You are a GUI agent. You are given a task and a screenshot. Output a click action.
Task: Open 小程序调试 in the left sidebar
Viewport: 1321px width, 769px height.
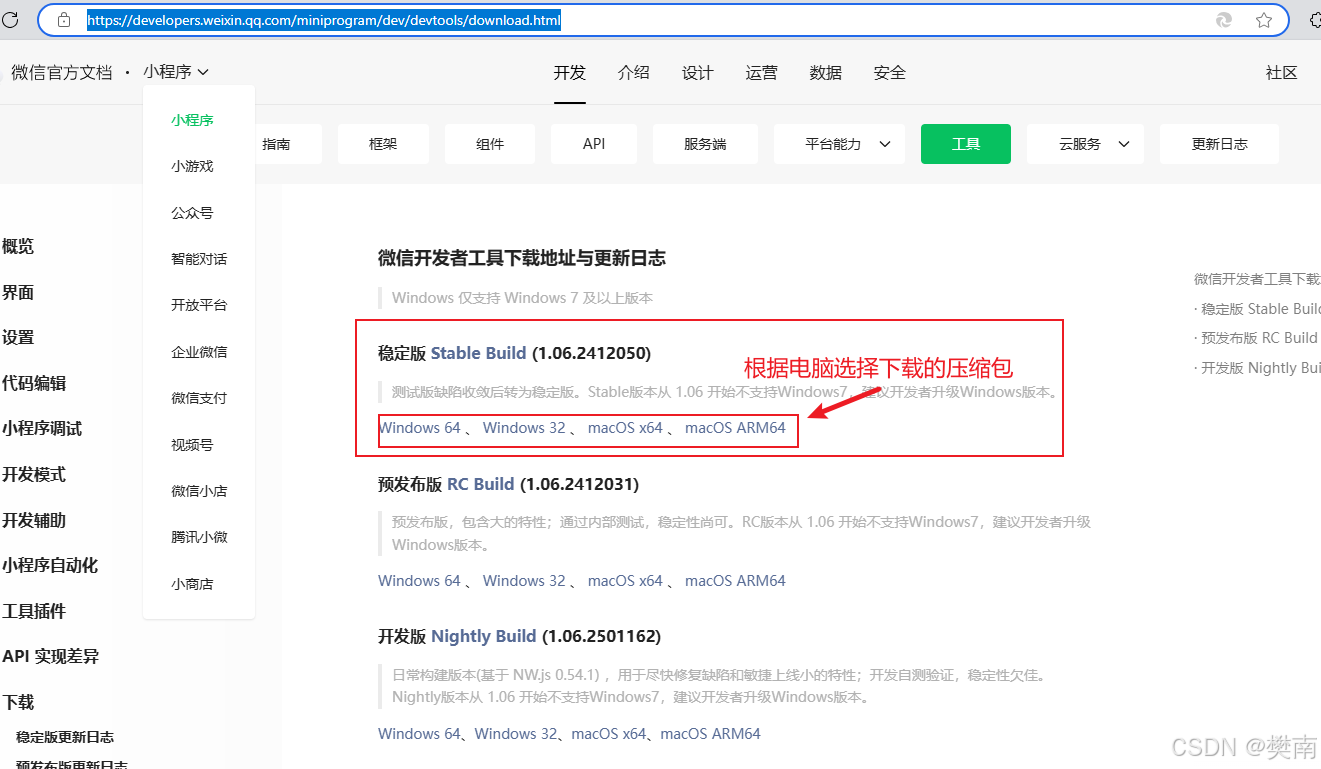[42, 429]
